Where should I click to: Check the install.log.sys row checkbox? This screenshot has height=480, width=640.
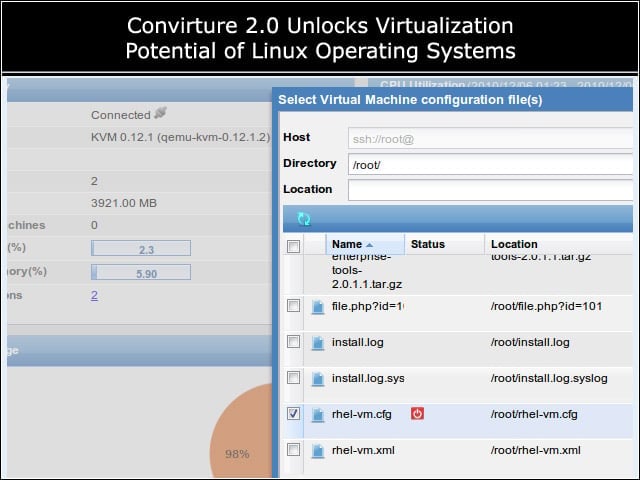tap(293, 378)
